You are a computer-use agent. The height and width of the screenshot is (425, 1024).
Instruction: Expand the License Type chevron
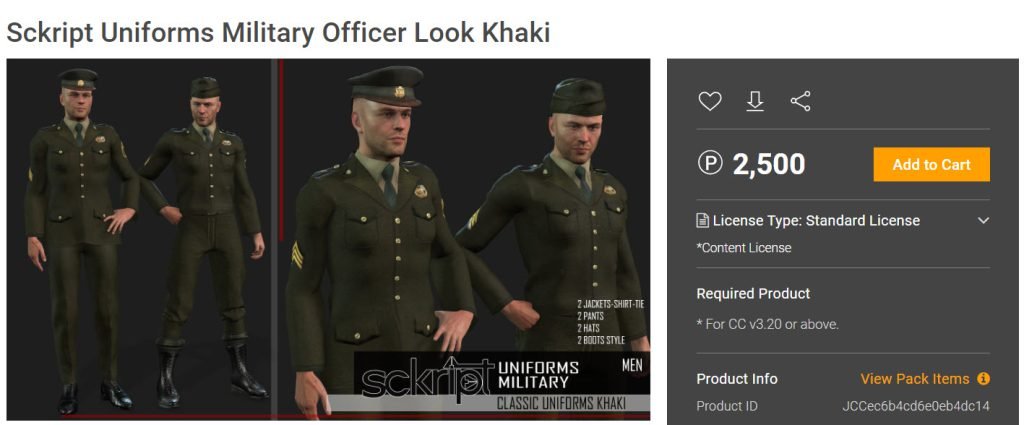coord(984,221)
